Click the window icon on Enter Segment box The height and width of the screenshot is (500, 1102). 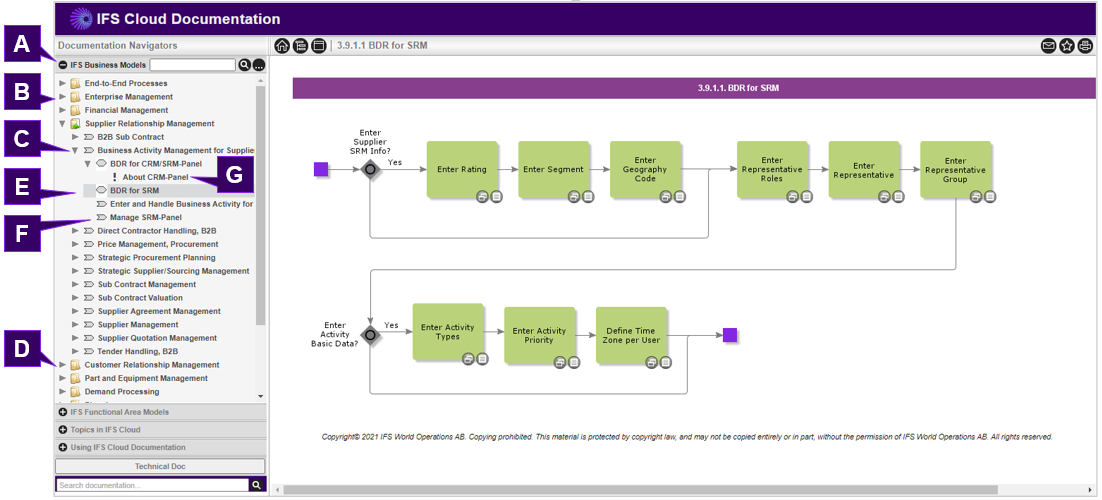pos(574,197)
